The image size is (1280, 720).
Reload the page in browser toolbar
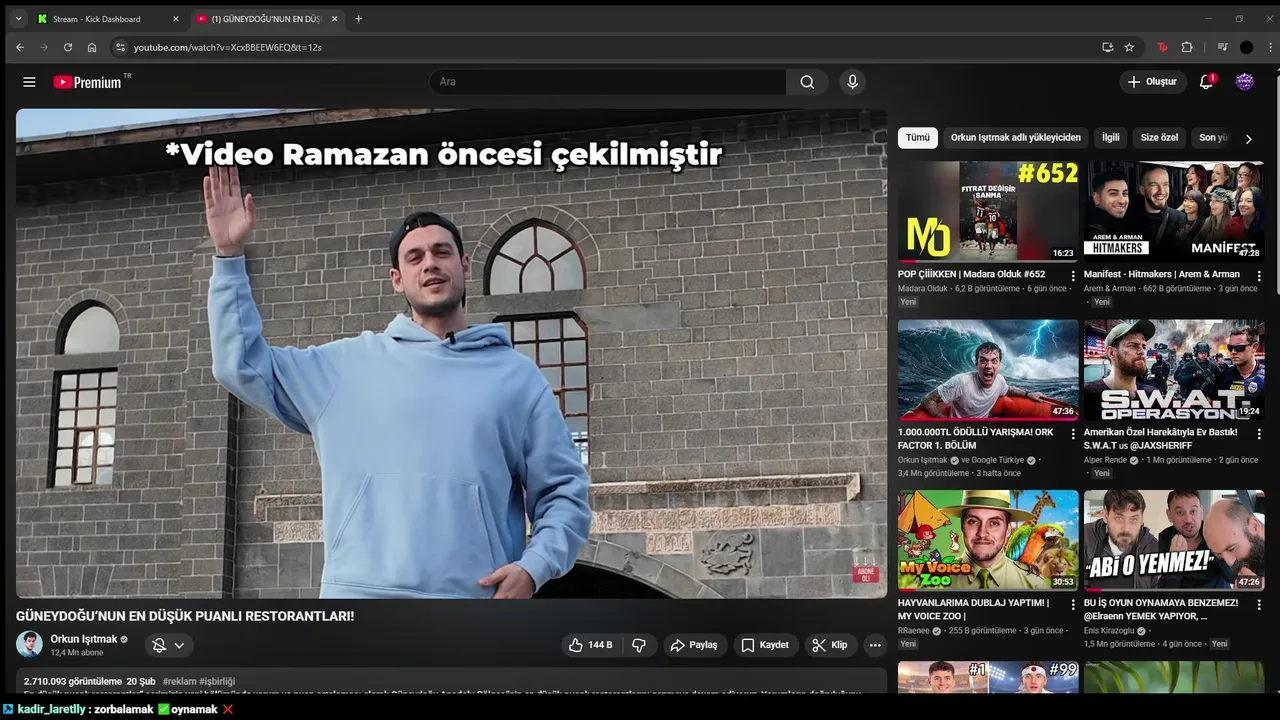click(68, 47)
